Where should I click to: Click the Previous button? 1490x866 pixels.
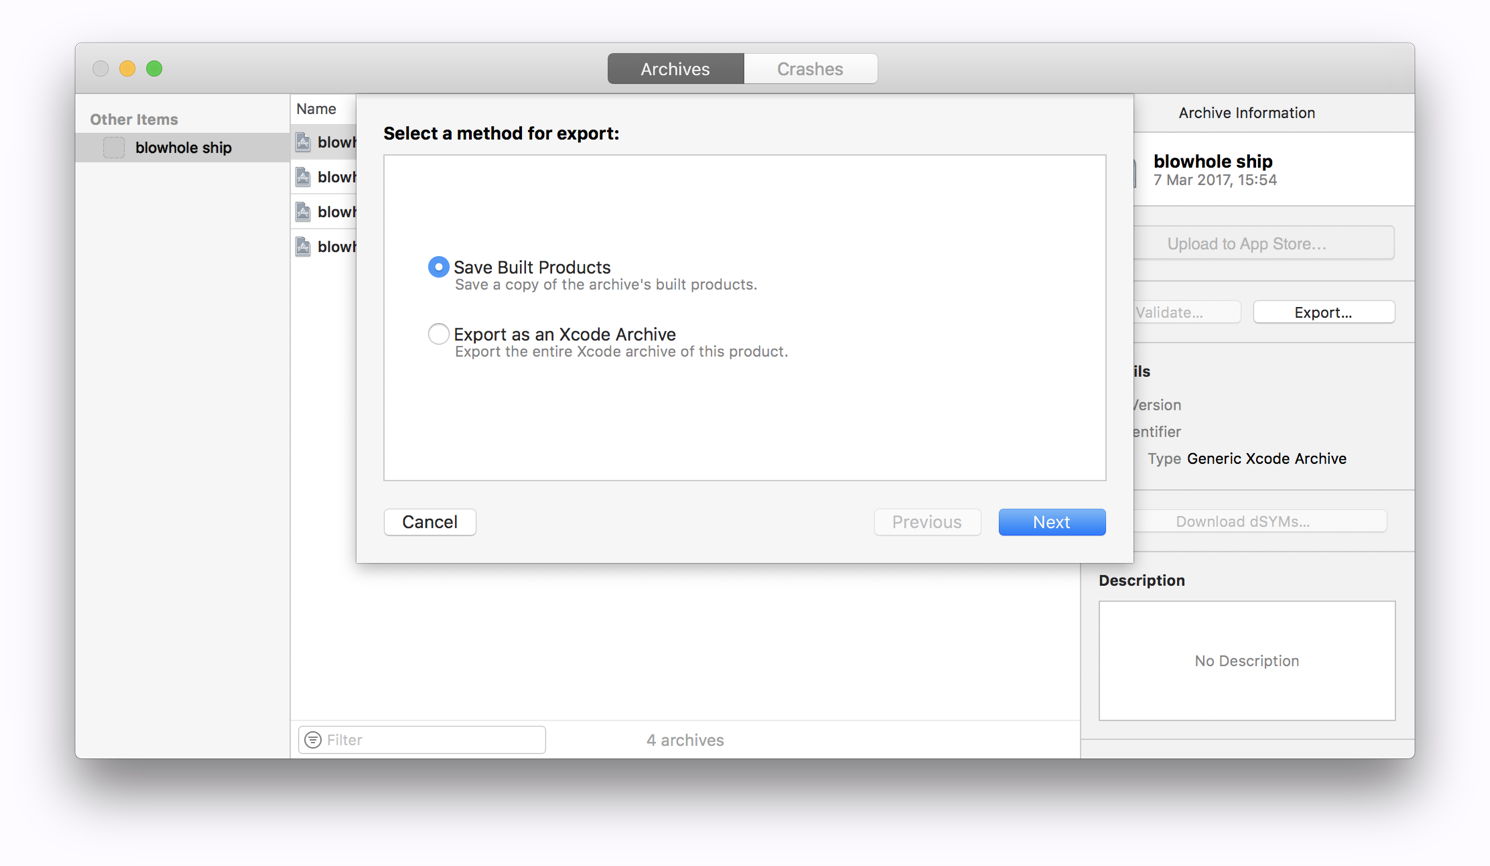[927, 521]
